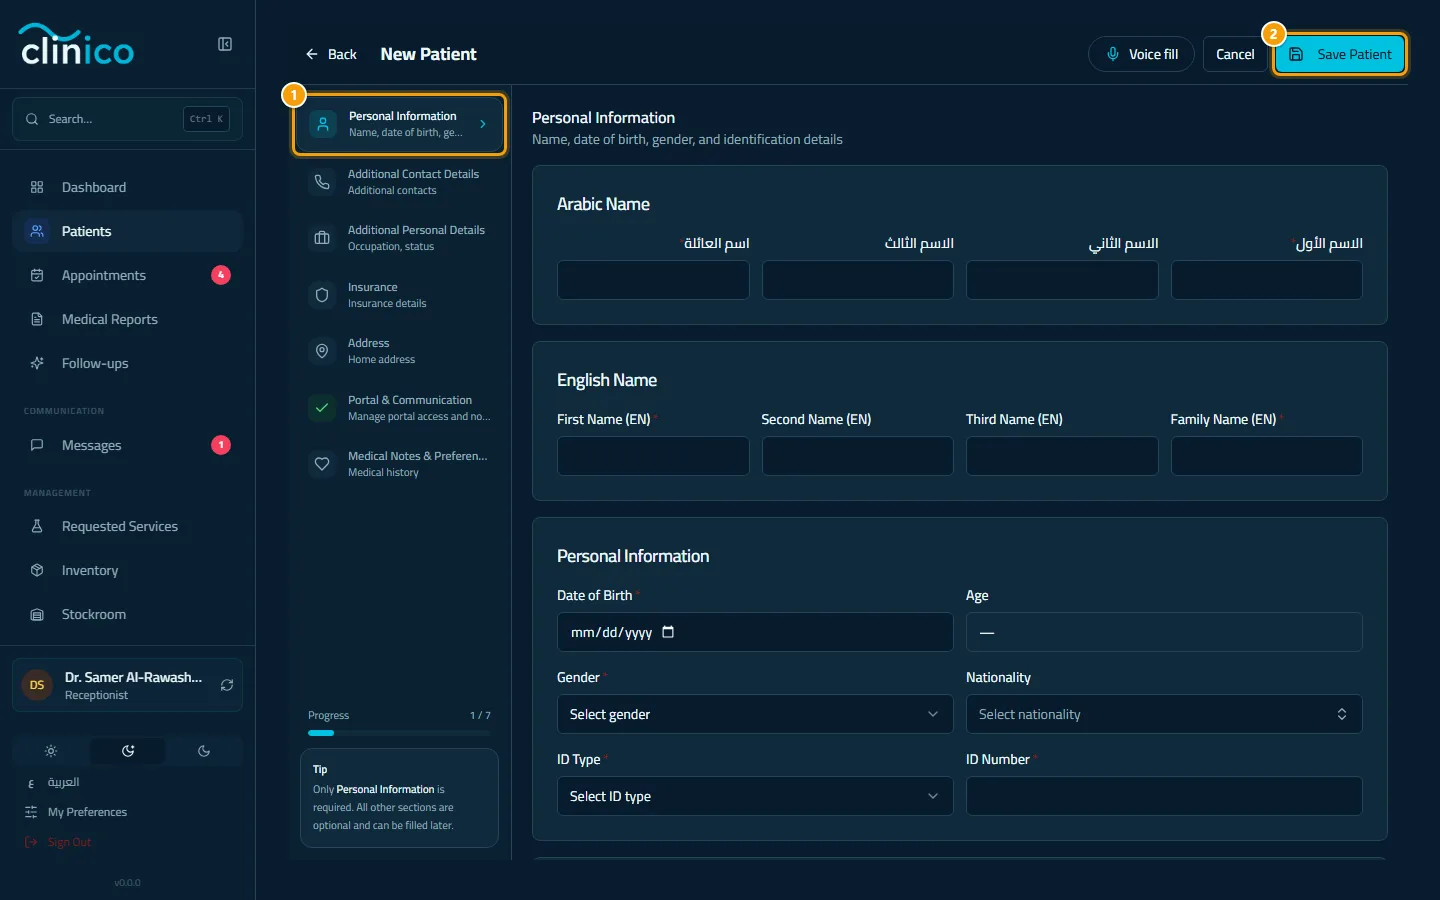Viewport: 1440px width, 900px height.
Task: Open Messages
Action: pyautogui.click(x=127, y=445)
